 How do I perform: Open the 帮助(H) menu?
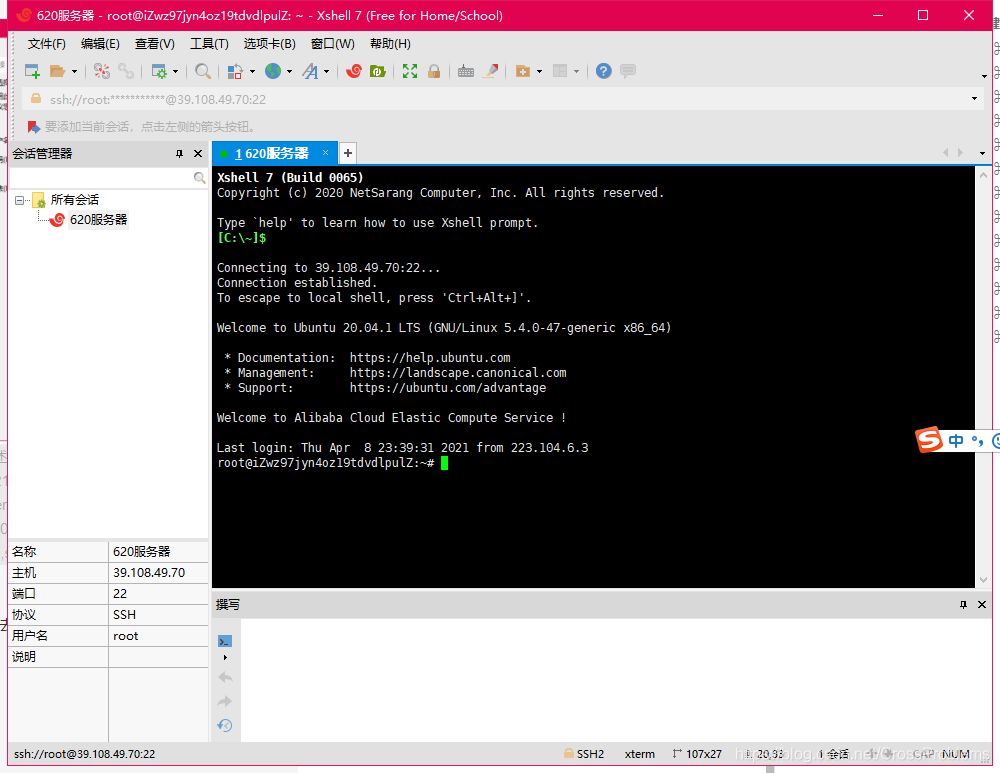pyautogui.click(x=390, y=43)
